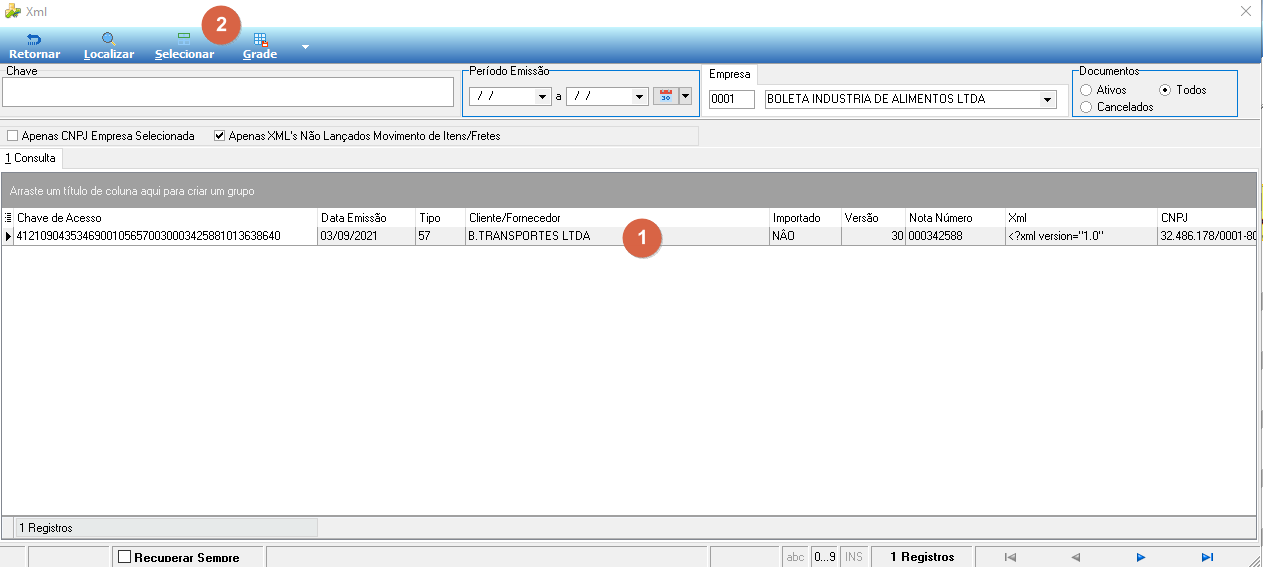
Task: Sort by Data Emissão column header
Action: click(x=366, y=217)
